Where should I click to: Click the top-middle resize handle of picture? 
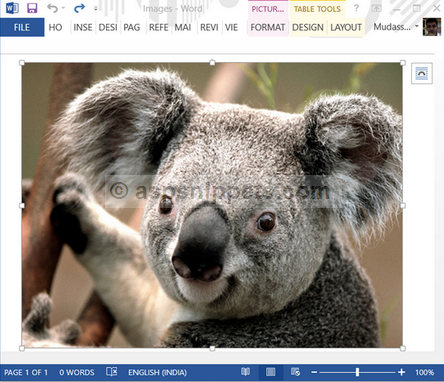click(x=212, y=63)
